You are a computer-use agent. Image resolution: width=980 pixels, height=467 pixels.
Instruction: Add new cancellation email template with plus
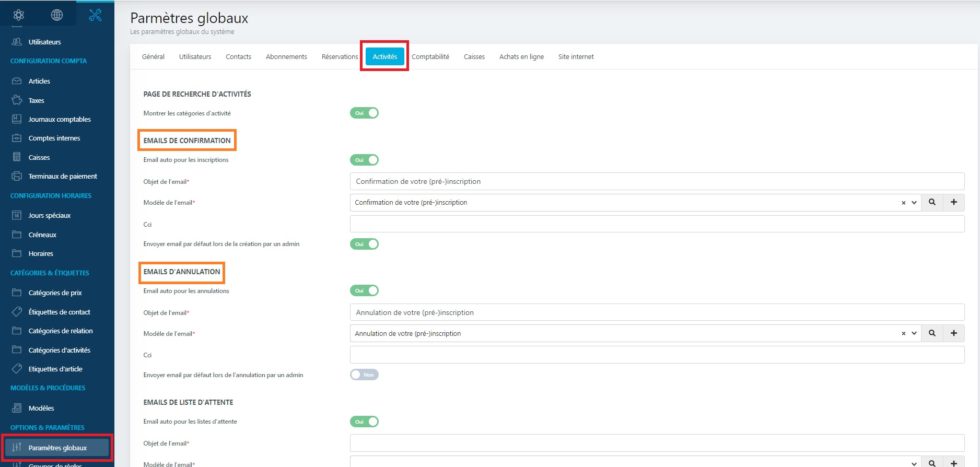coord(953,333)
